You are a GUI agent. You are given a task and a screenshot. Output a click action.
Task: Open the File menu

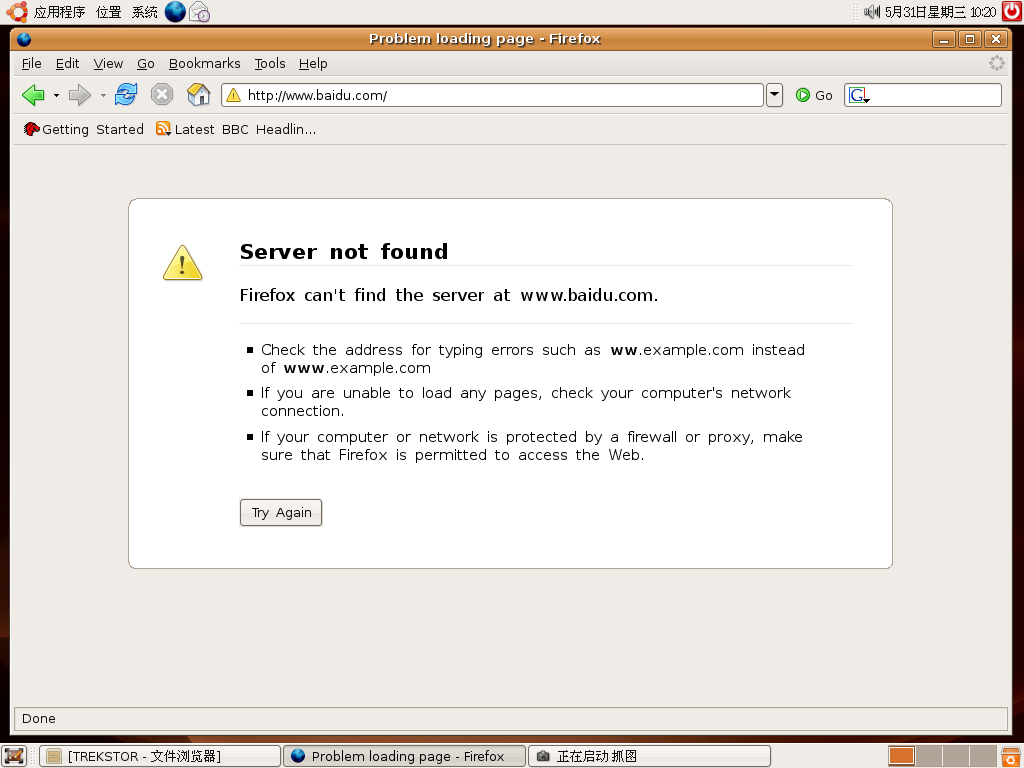(x=31, y=63)
